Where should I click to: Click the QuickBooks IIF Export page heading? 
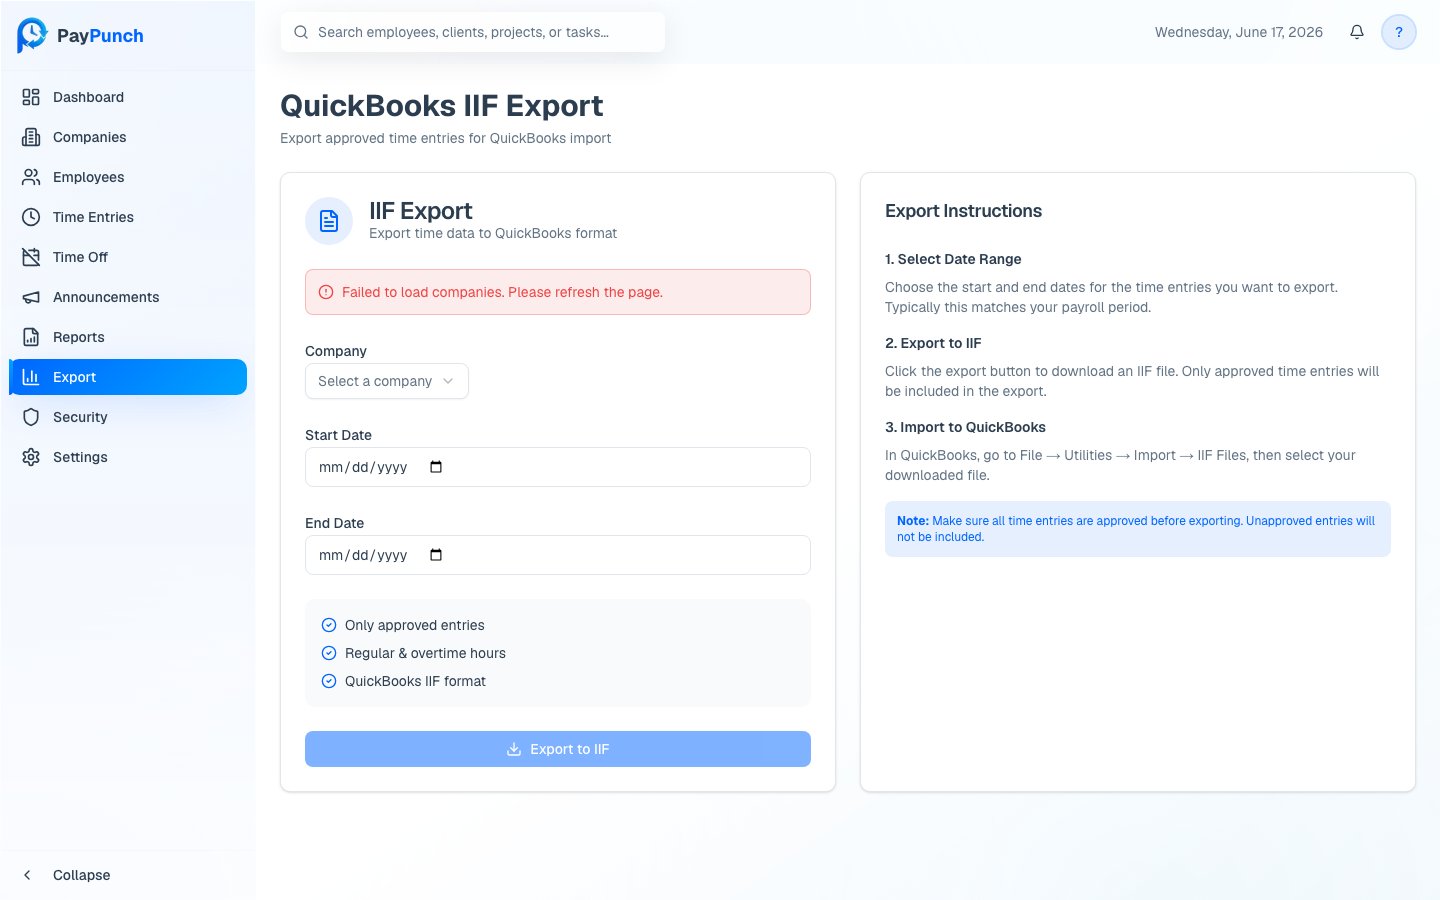[442, 106]
